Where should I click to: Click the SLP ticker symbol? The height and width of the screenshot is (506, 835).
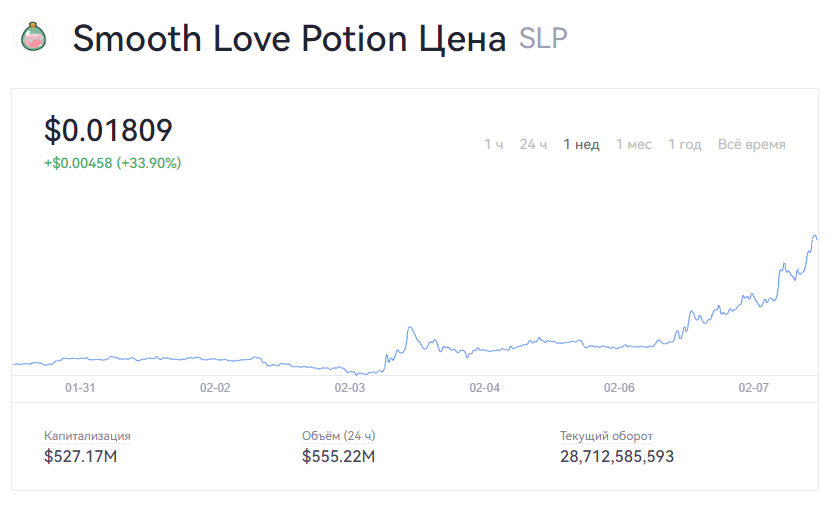pos(543,40)
